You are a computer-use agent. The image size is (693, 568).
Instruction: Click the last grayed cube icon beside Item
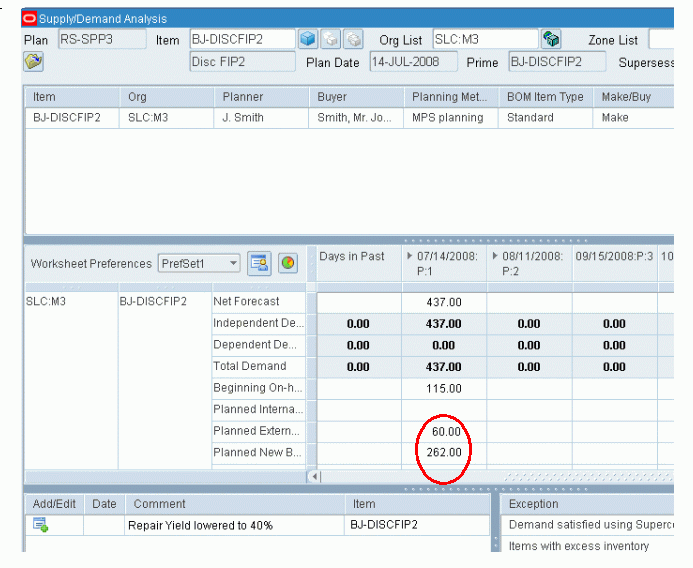353,39
